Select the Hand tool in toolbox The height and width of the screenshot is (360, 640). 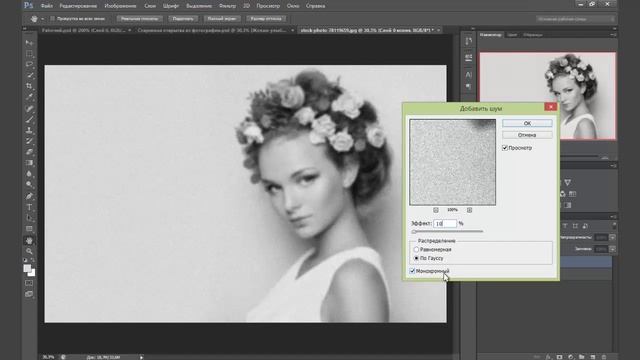point(29,241)
